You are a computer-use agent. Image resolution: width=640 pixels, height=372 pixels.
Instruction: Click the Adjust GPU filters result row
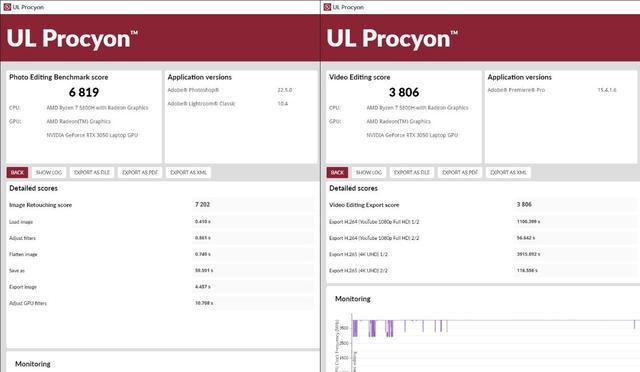click(161, 303)
